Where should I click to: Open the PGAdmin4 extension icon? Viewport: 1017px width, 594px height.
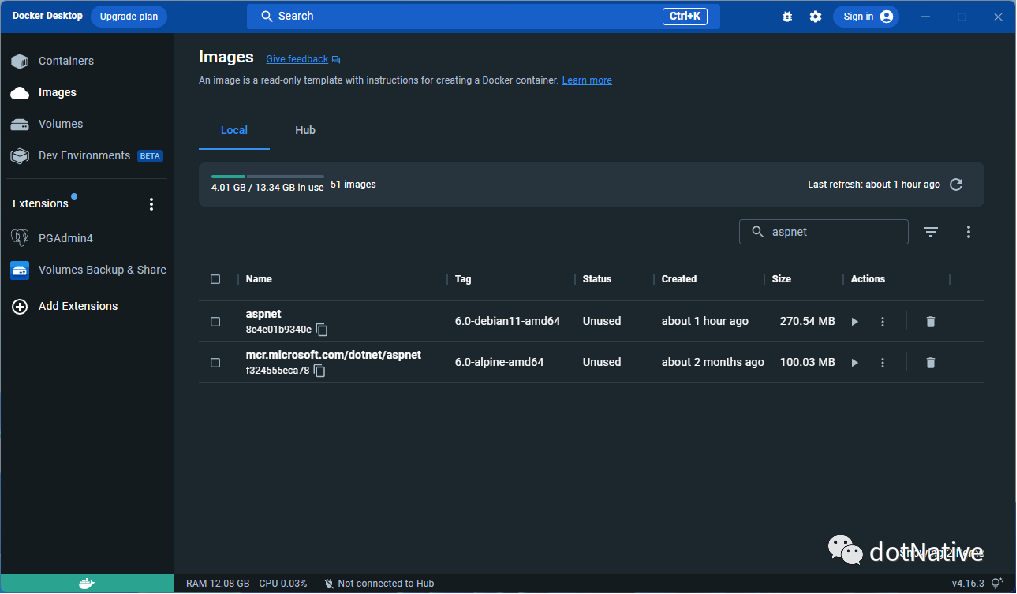coord(19,238)
